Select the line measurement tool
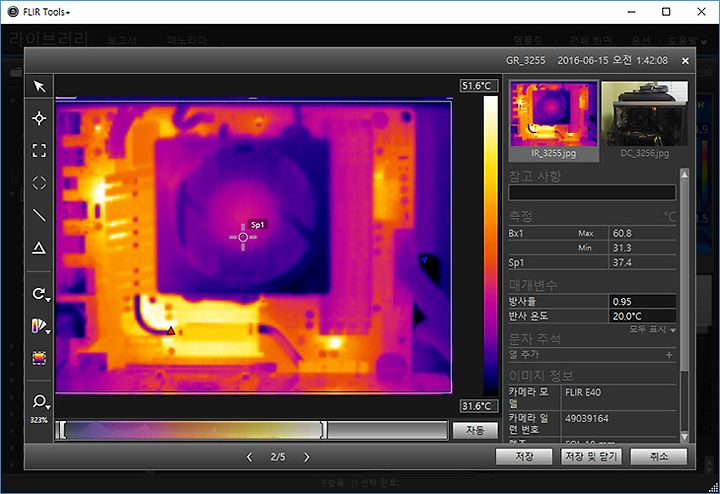The width and height of the screenshot is (720, 494). [x=39, y=215]
